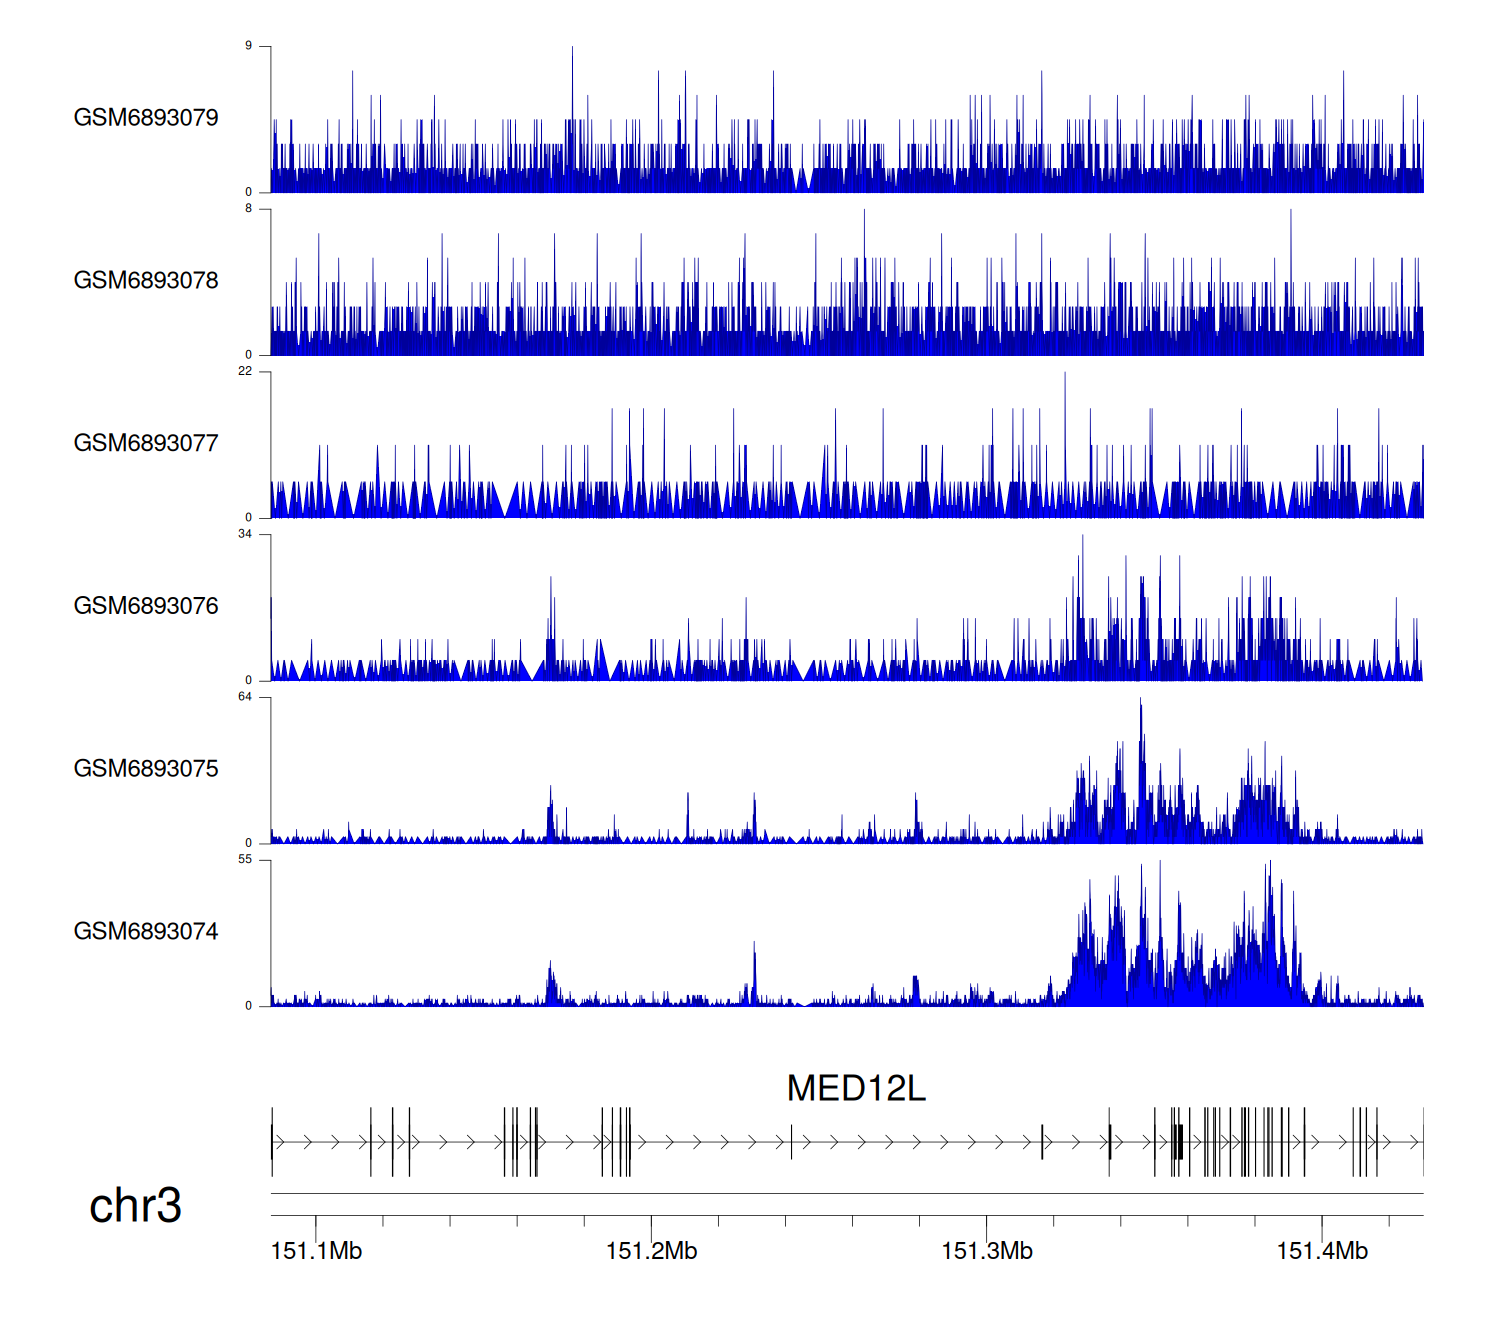This screenshot has width=1500, height=1320.
Task: Click the first exon of MED12L gene model
Action: click(x=272, y=1142)
